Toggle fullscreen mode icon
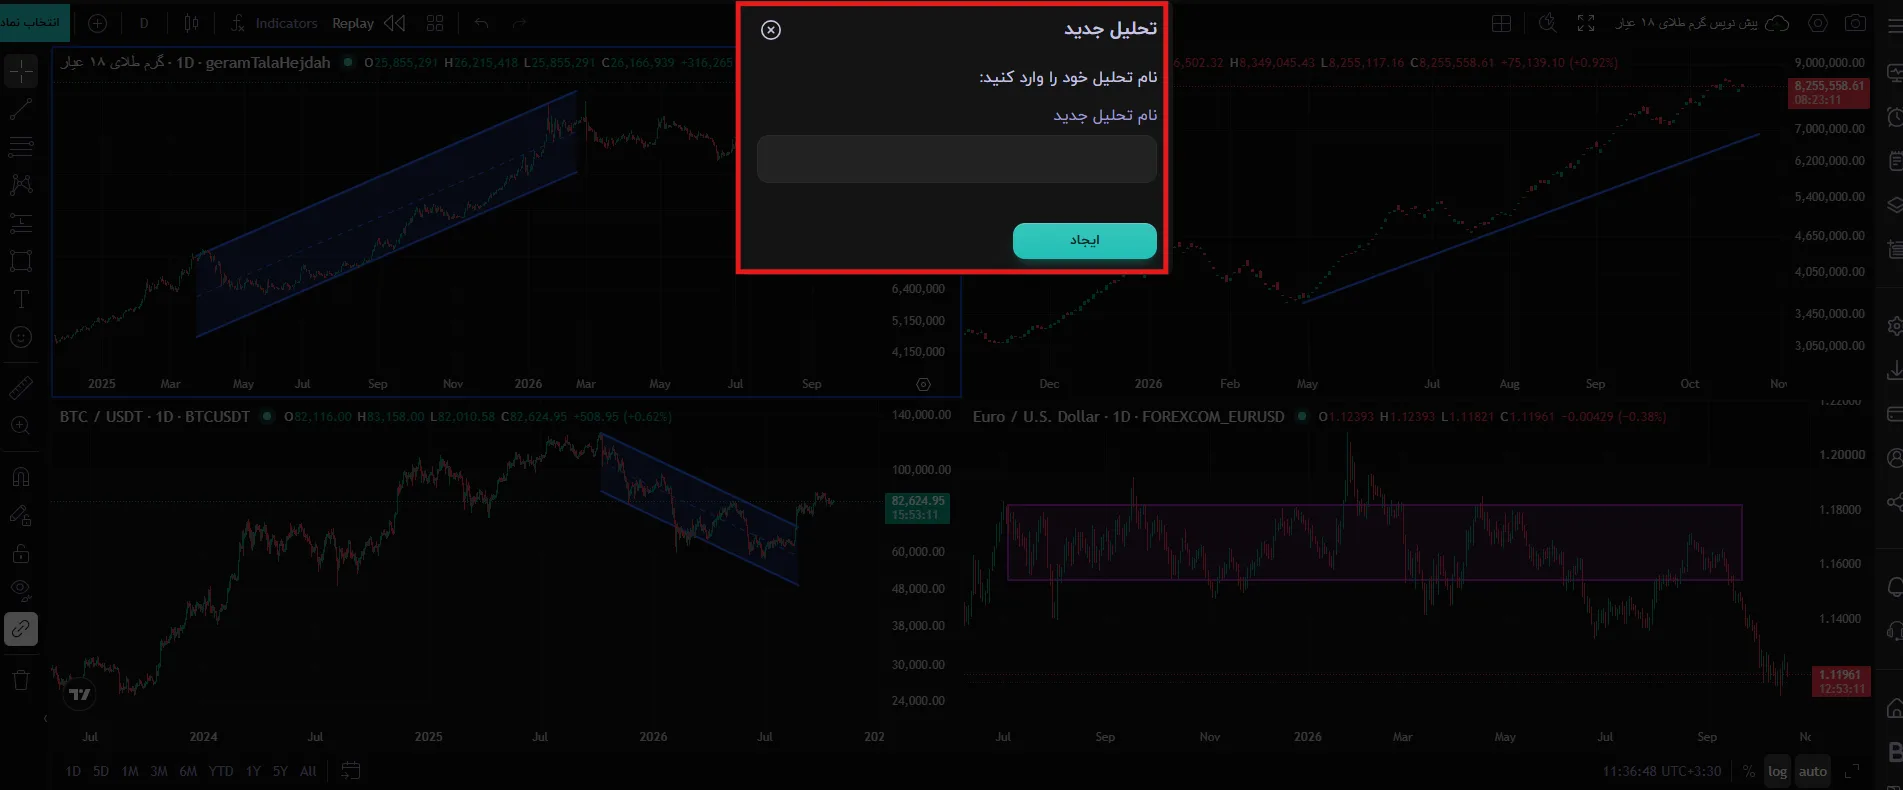 pyautogui.click(x=1586, y=23)
